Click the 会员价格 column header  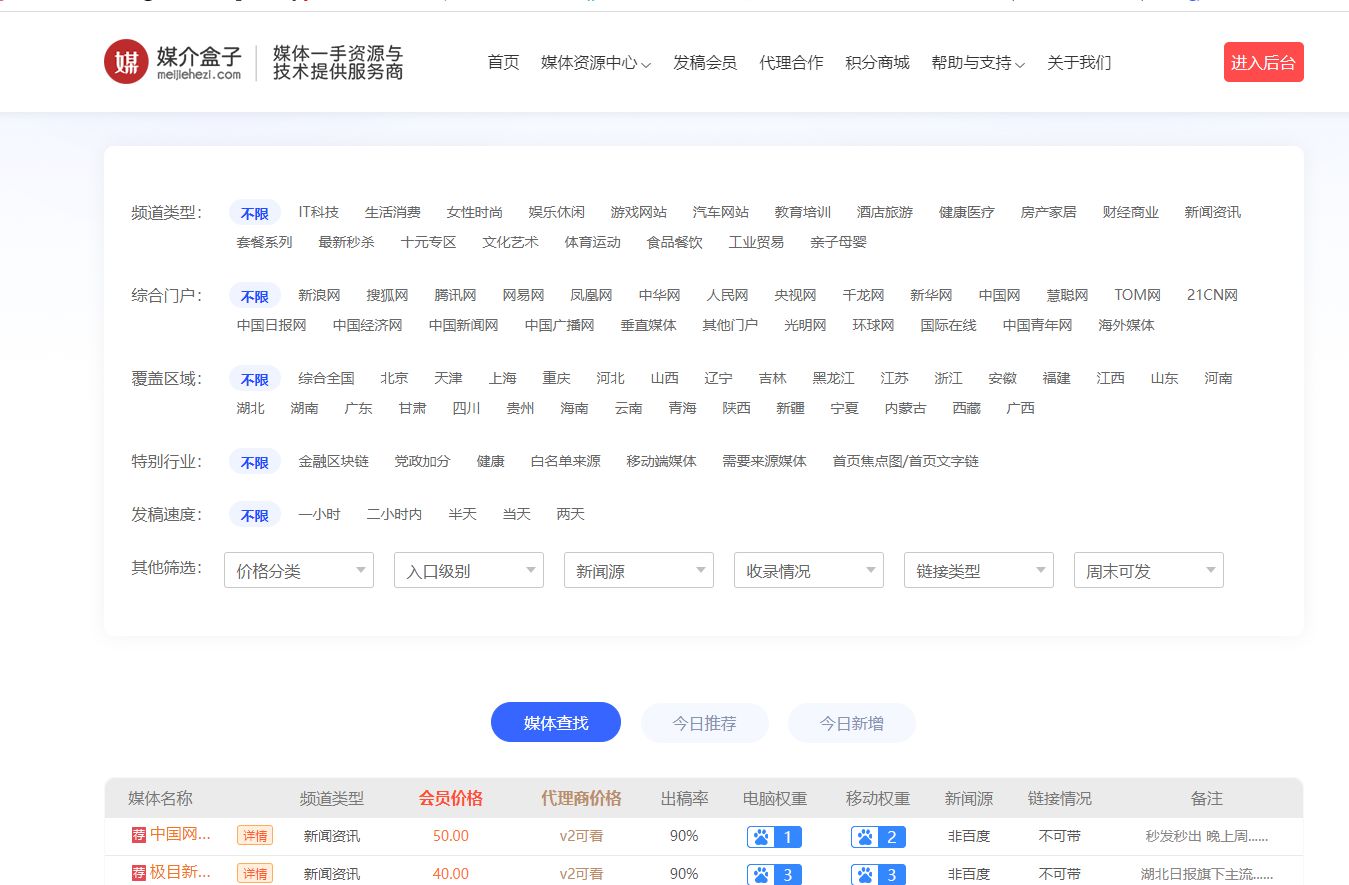point(450,798)
